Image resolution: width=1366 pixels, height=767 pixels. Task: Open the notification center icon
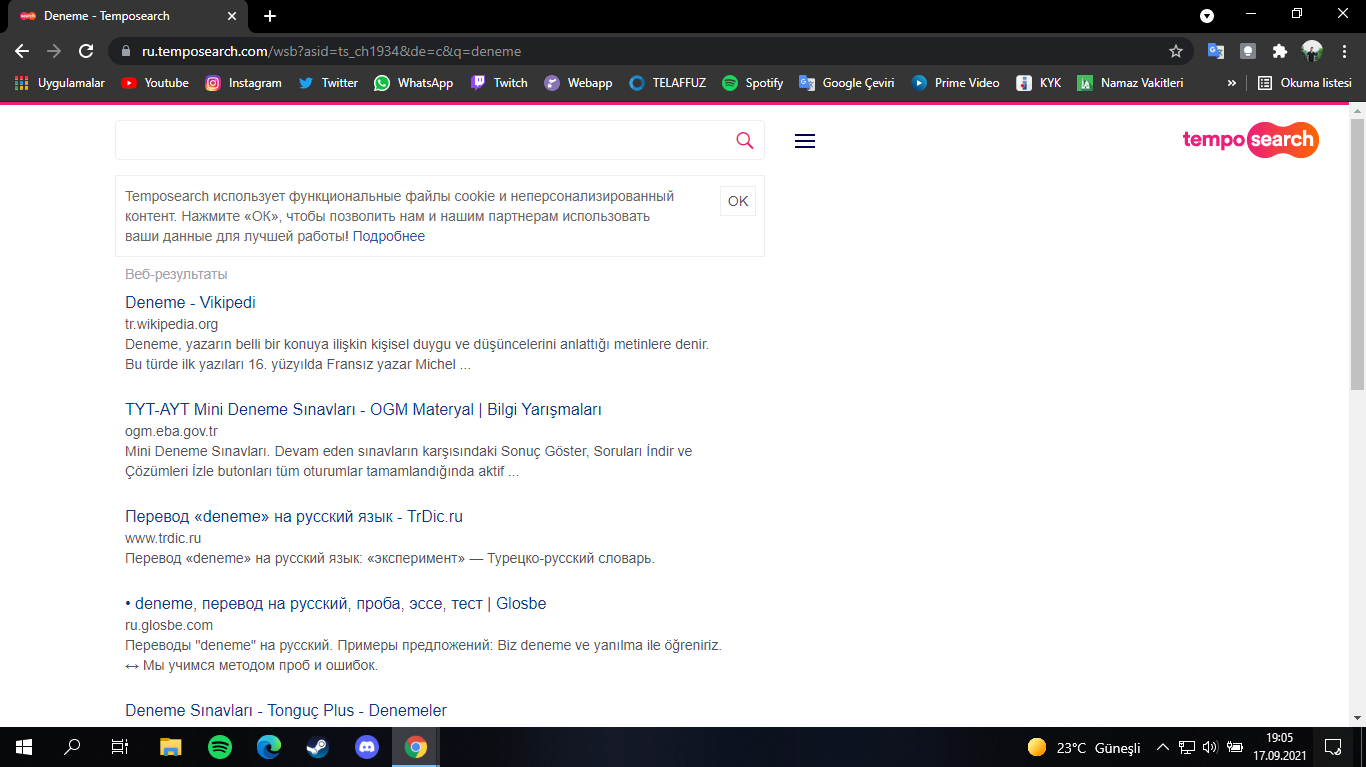pos(1333,747)
